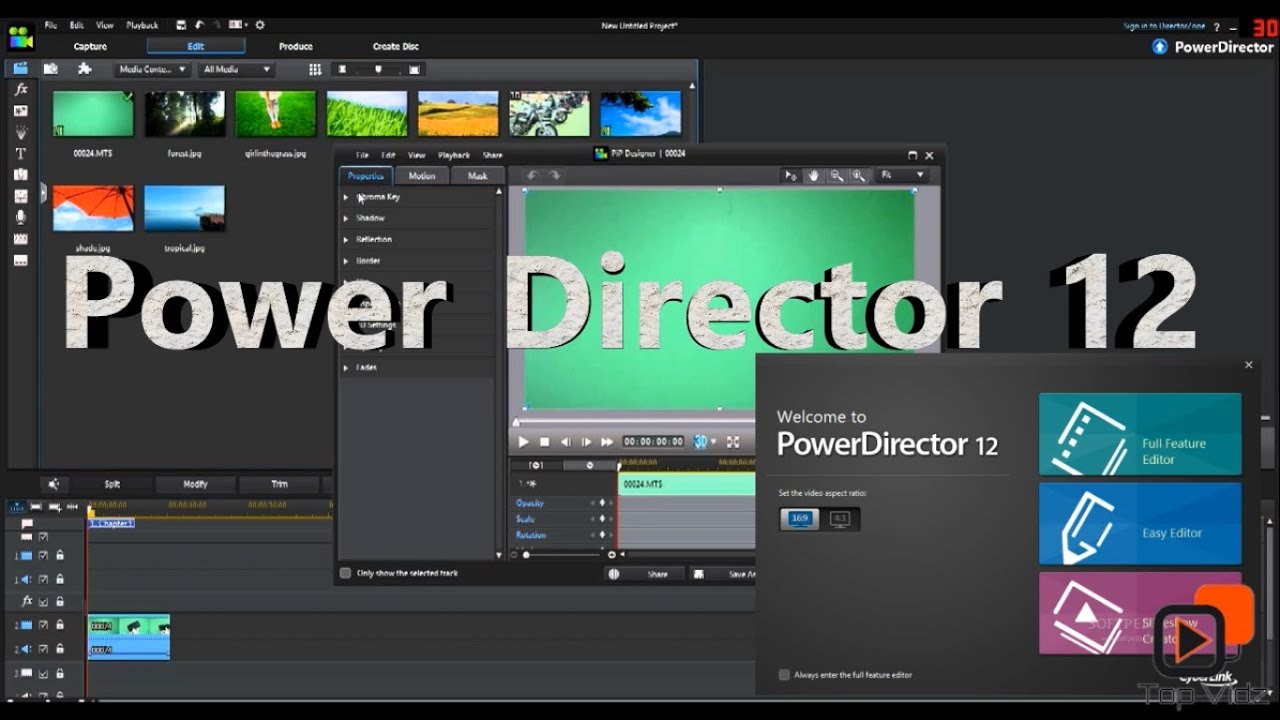The width and height of the screenshot is (1280, 720).
Task: Click fast forward in PiP Designer
Action: pyautogui.click(x=607, y=441)
